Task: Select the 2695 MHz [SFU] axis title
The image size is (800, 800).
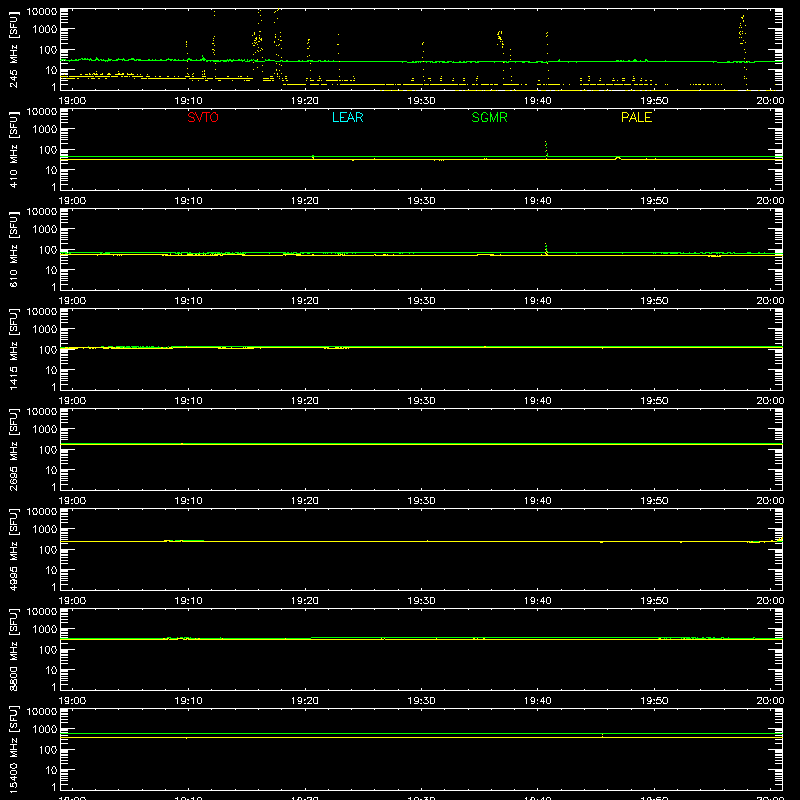Action: pyautogui.click(x=14, y=449)
